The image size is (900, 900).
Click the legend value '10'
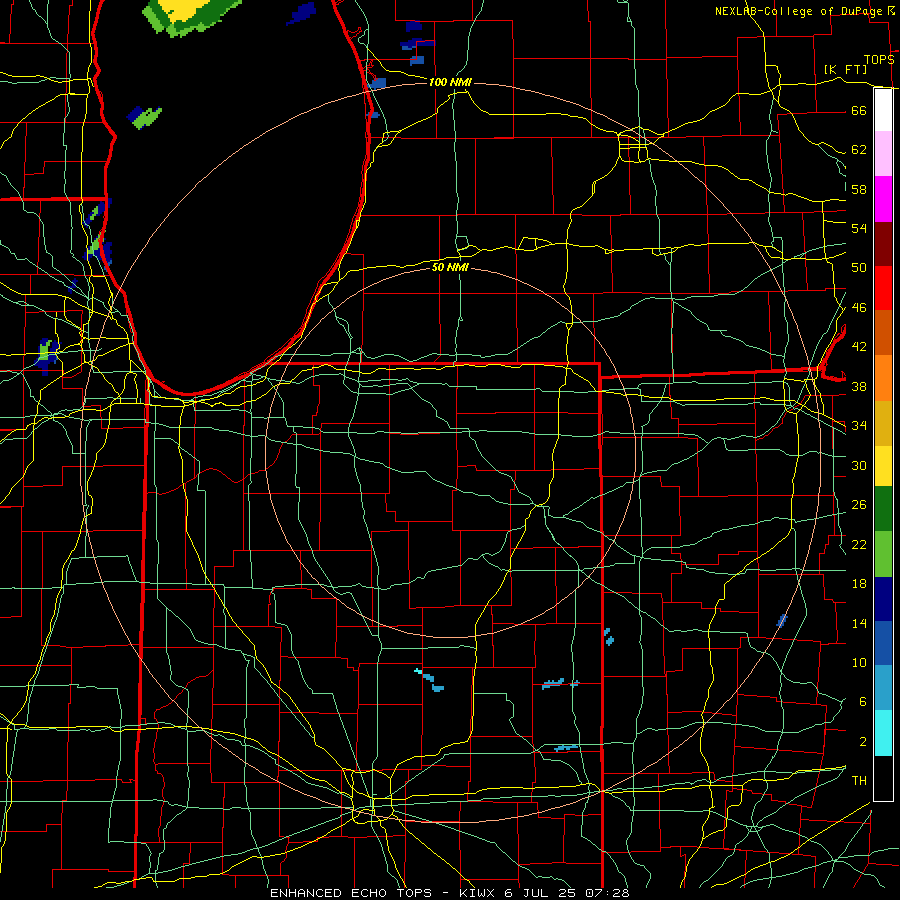click(859, 663)
